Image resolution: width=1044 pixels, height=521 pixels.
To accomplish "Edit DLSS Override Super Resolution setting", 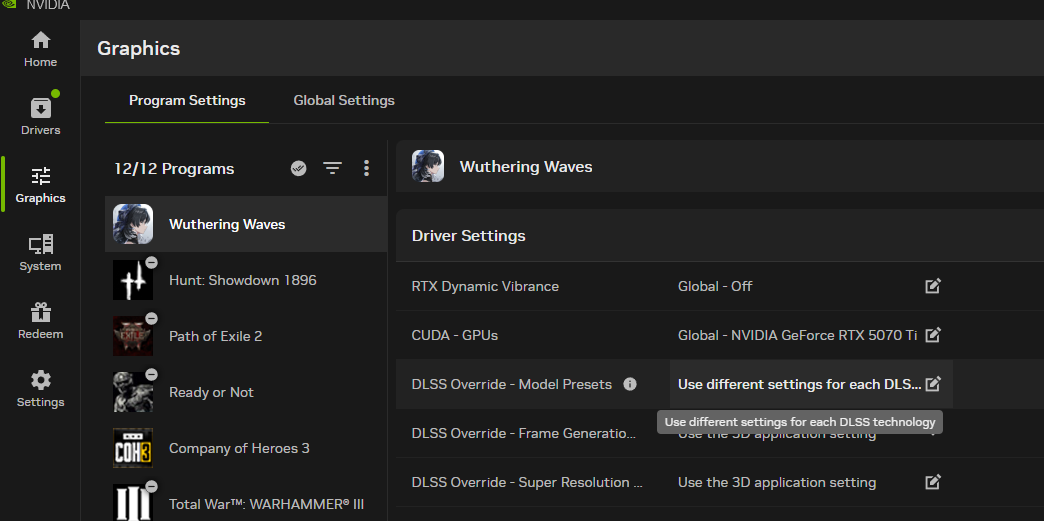I will [x=933, y=482].
